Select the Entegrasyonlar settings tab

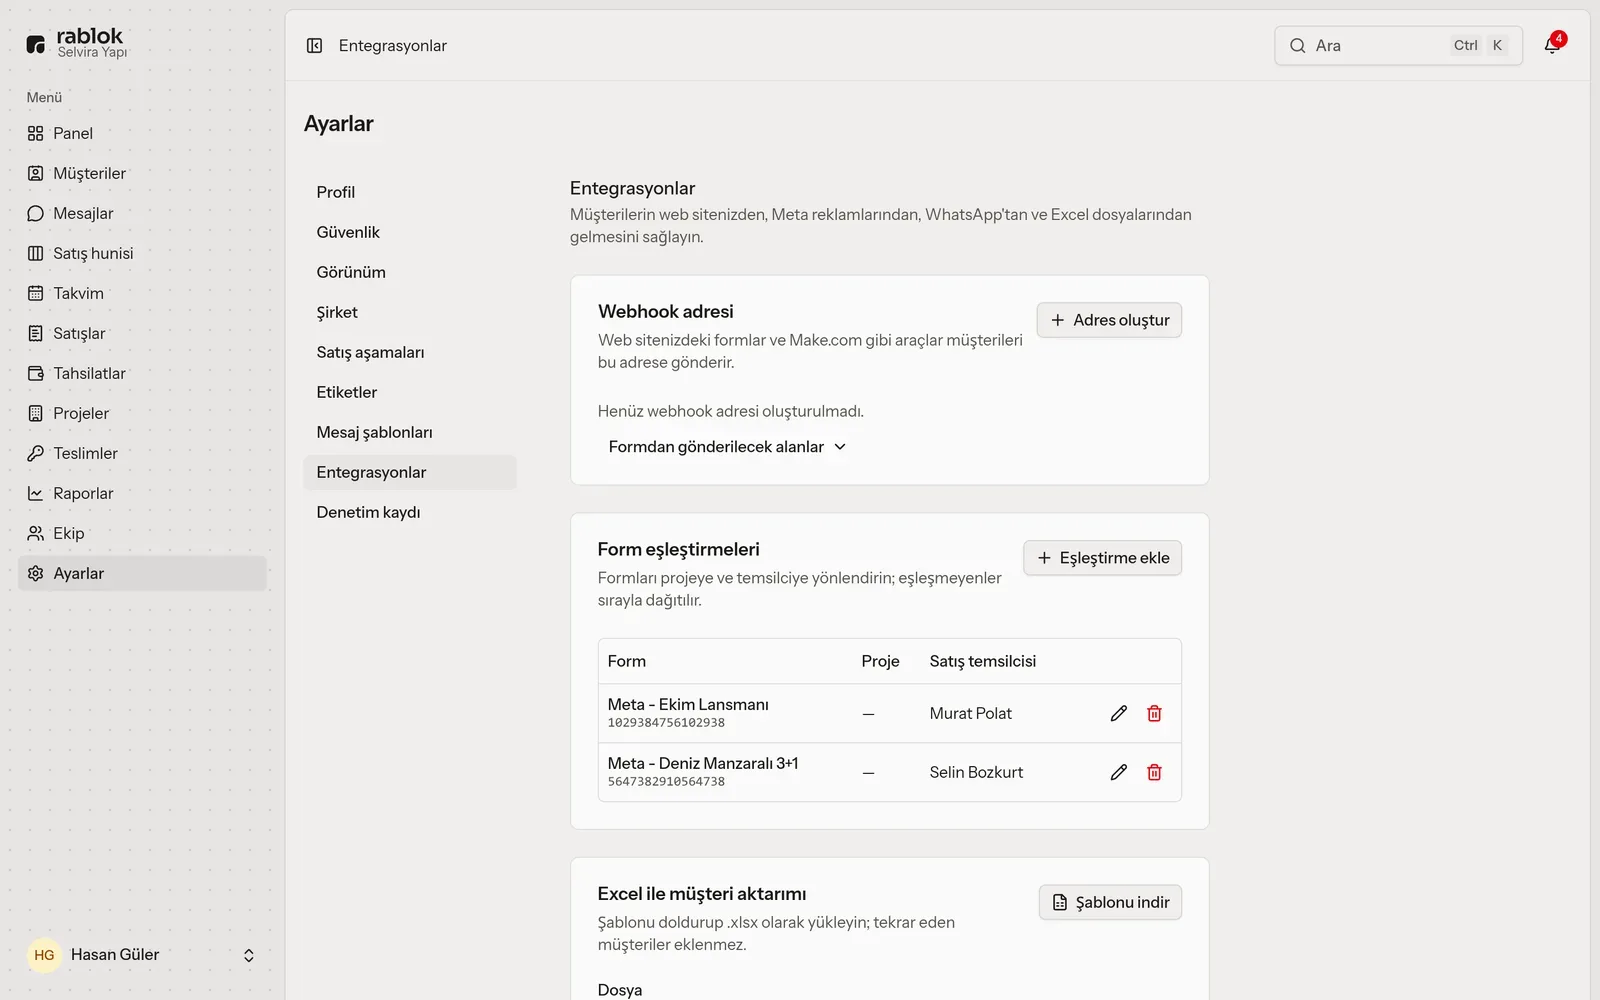(x=410, y=472)
